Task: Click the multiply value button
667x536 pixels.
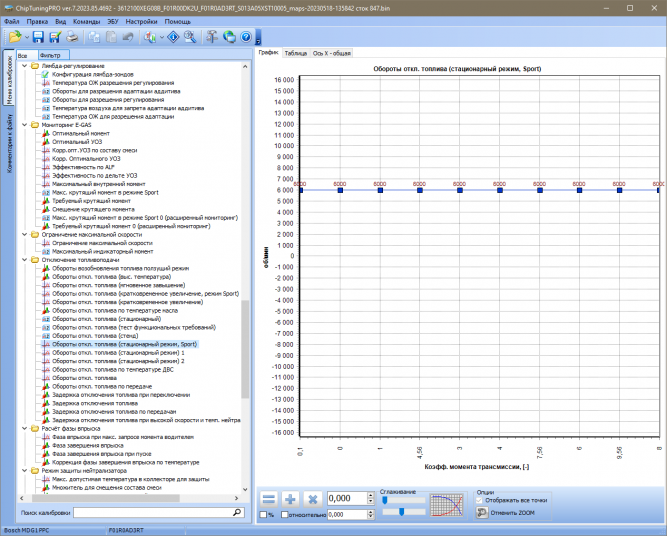Action: 313,499
